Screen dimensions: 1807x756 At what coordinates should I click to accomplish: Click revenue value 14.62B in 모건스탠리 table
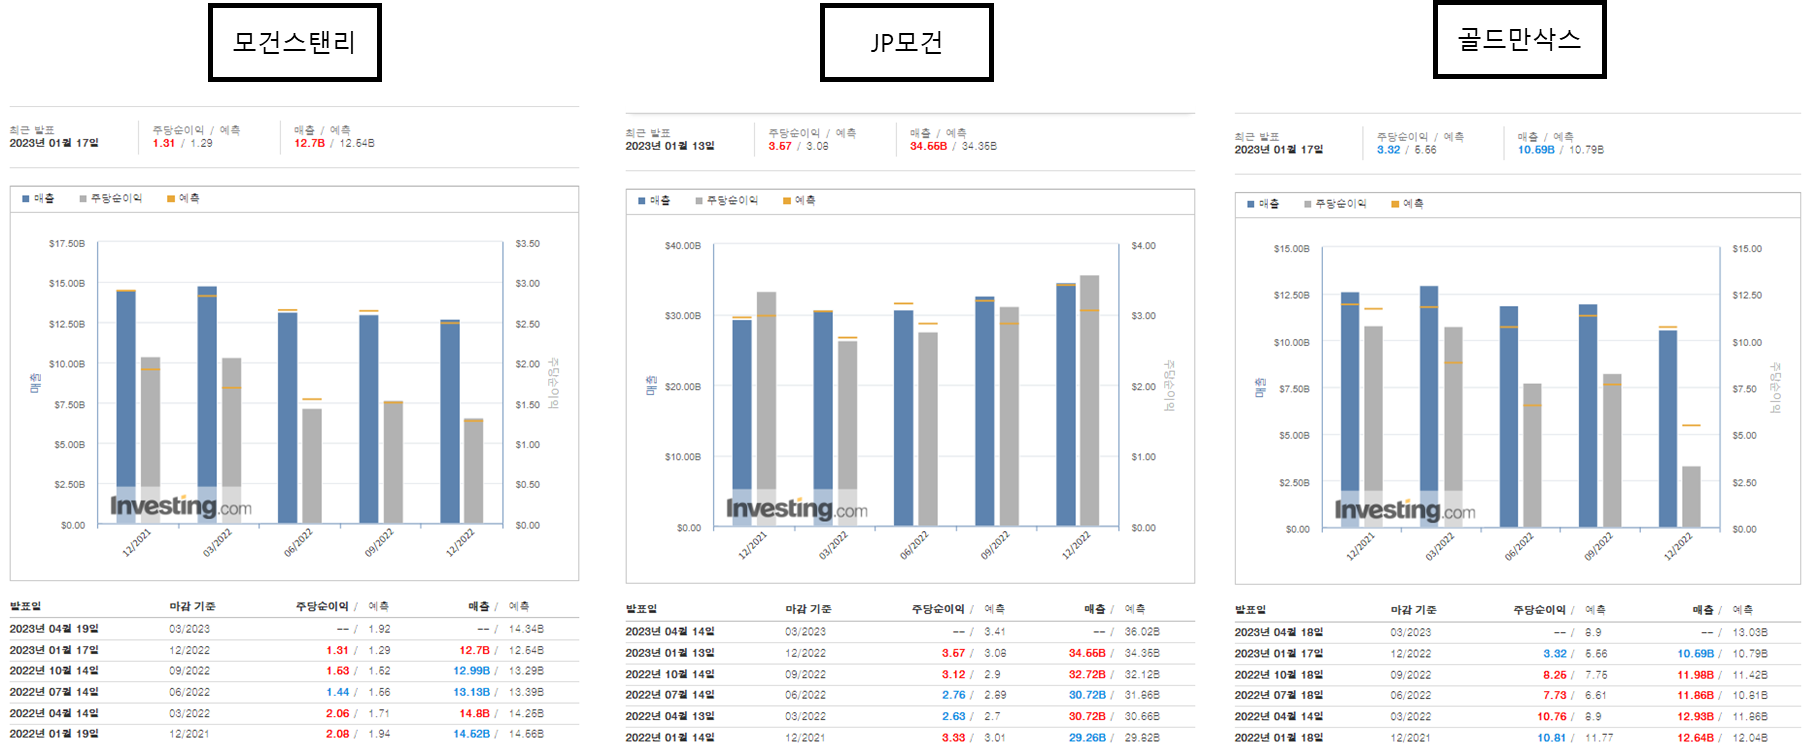pos(472,734)
